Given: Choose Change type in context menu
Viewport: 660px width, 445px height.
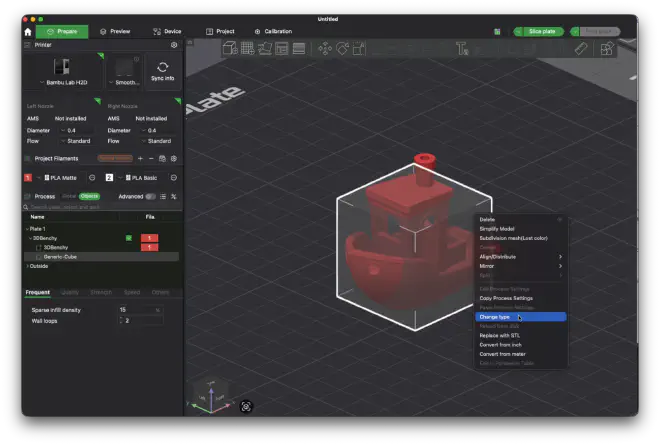Looking at the screenshot, I should [x=521, y=317].
